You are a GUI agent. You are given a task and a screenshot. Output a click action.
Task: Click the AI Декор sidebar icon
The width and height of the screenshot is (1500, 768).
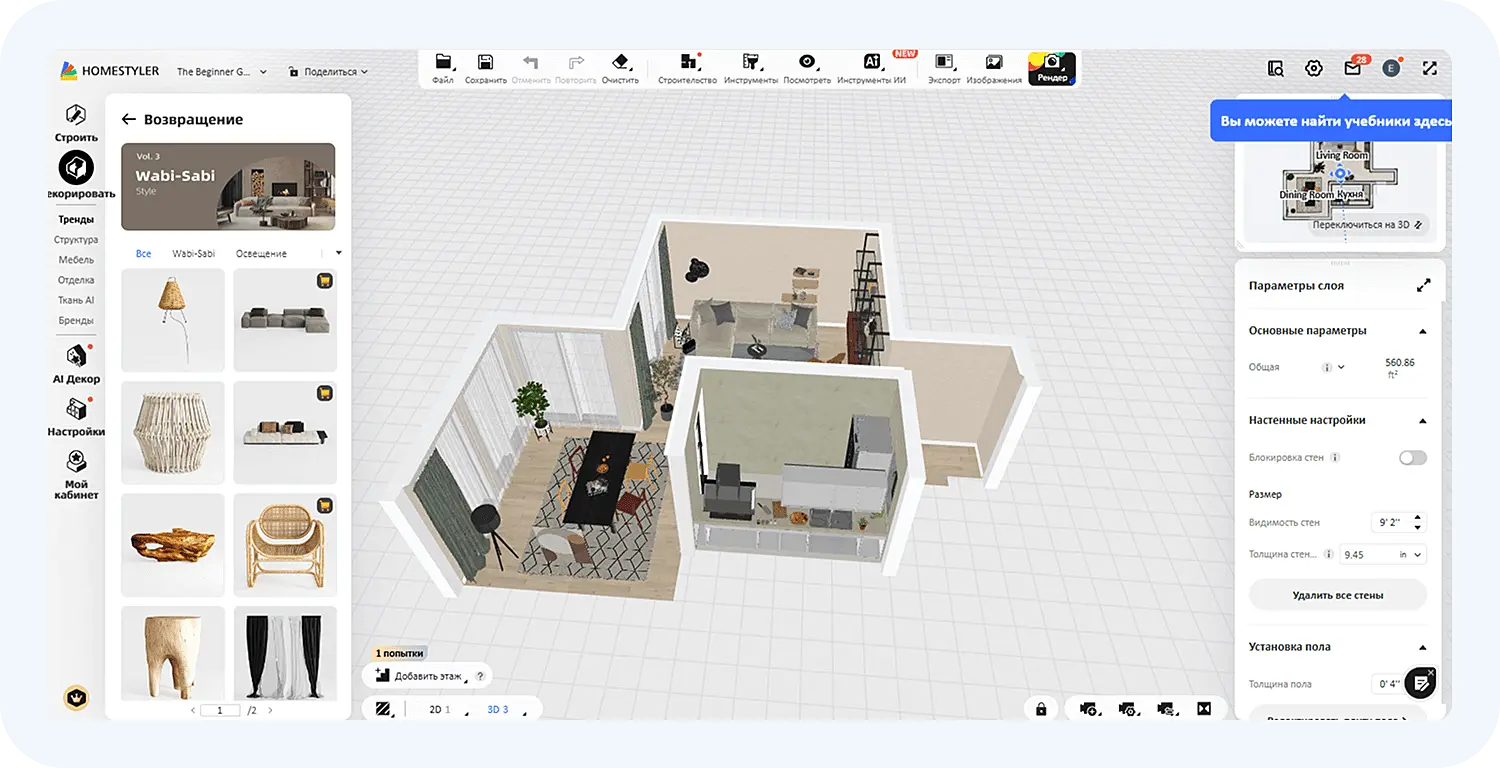(x=76, y=357)
